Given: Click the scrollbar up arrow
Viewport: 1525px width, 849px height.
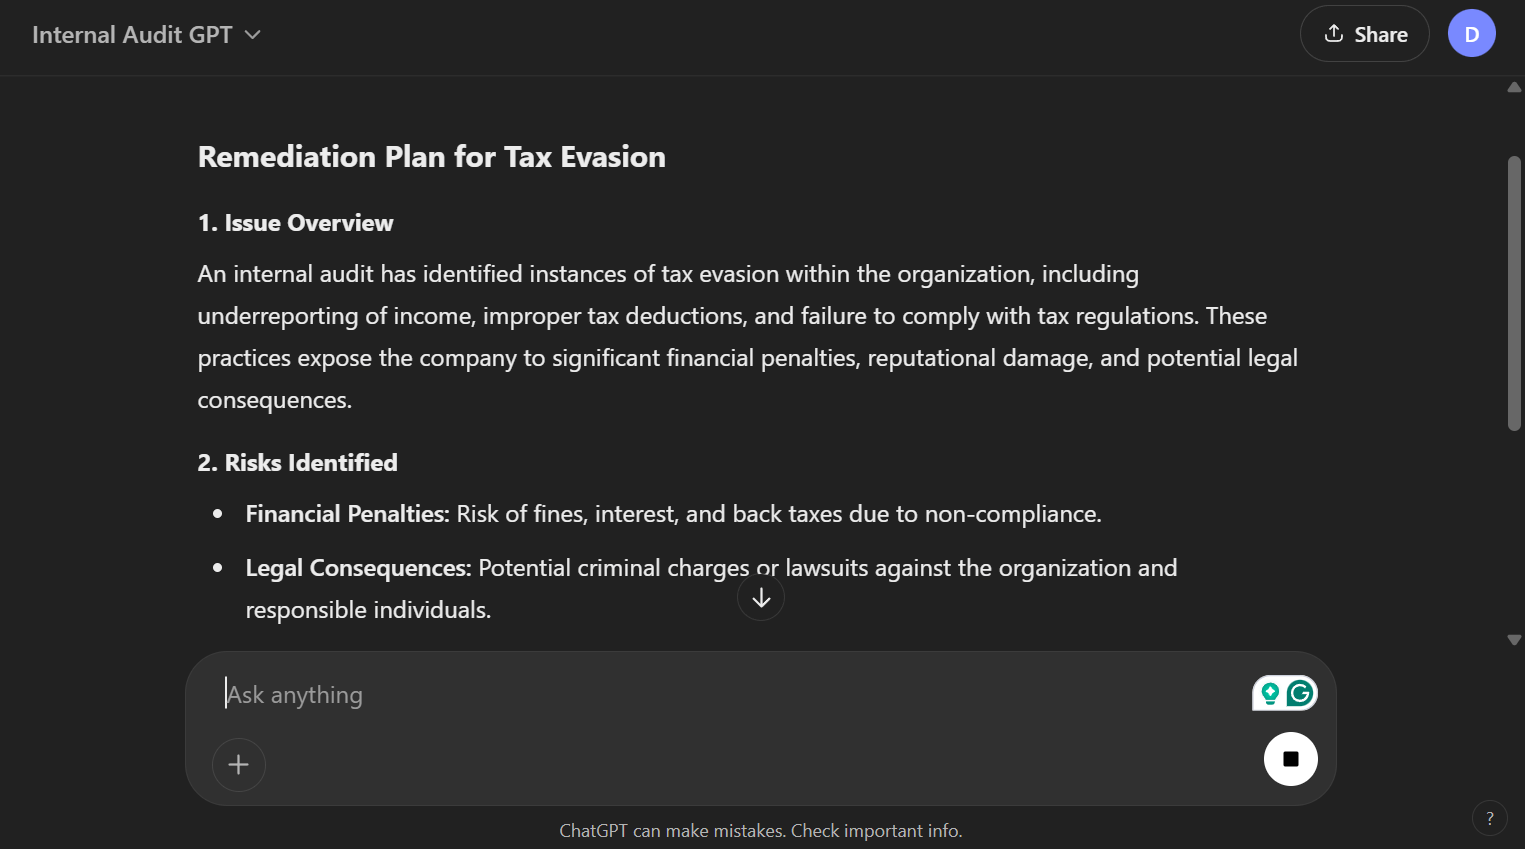Looking at the screenshot, I should tap(1514, 88).
